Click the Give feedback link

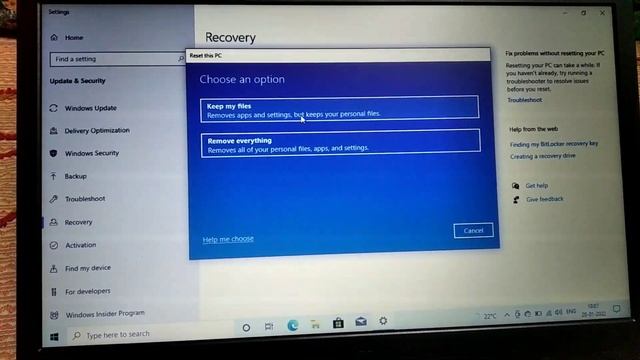click(544, 199)
